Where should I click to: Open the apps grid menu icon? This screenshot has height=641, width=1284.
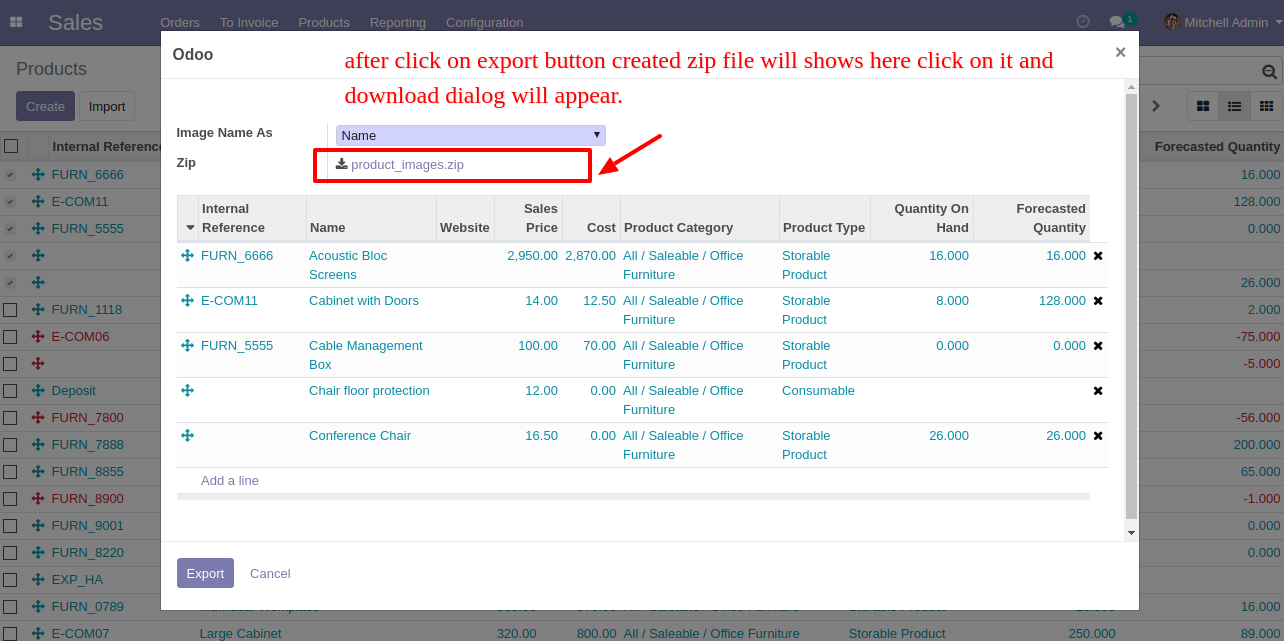pos(16,21)
